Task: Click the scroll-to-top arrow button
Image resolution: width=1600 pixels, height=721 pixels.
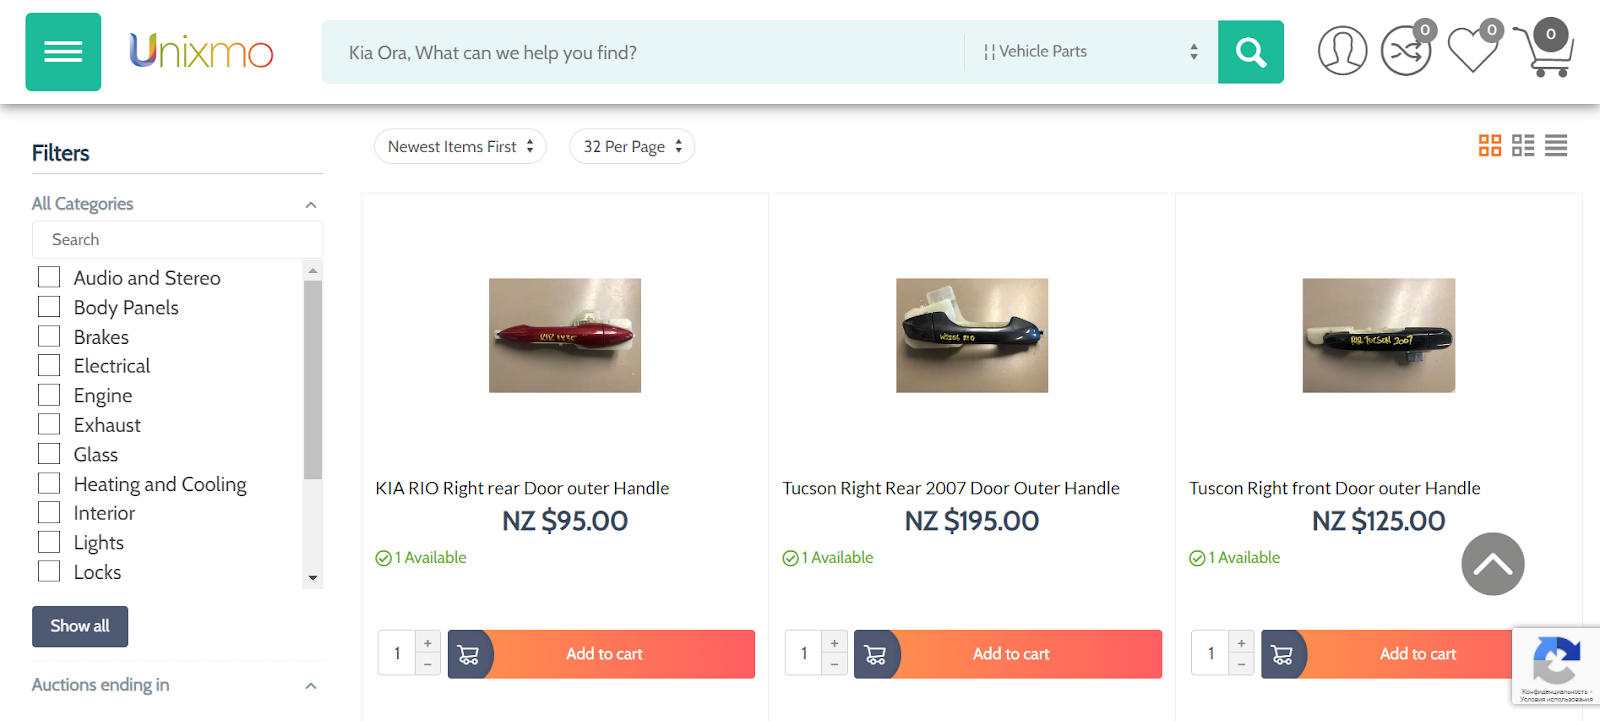Action: tap(1492, 564)
